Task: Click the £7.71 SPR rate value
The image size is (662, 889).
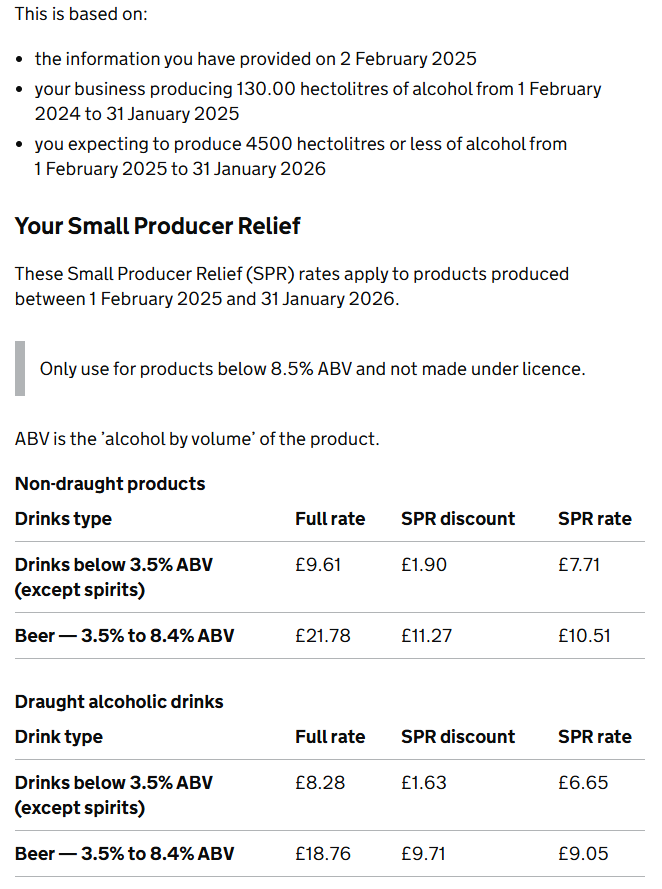Action: (x=579, y=565)
